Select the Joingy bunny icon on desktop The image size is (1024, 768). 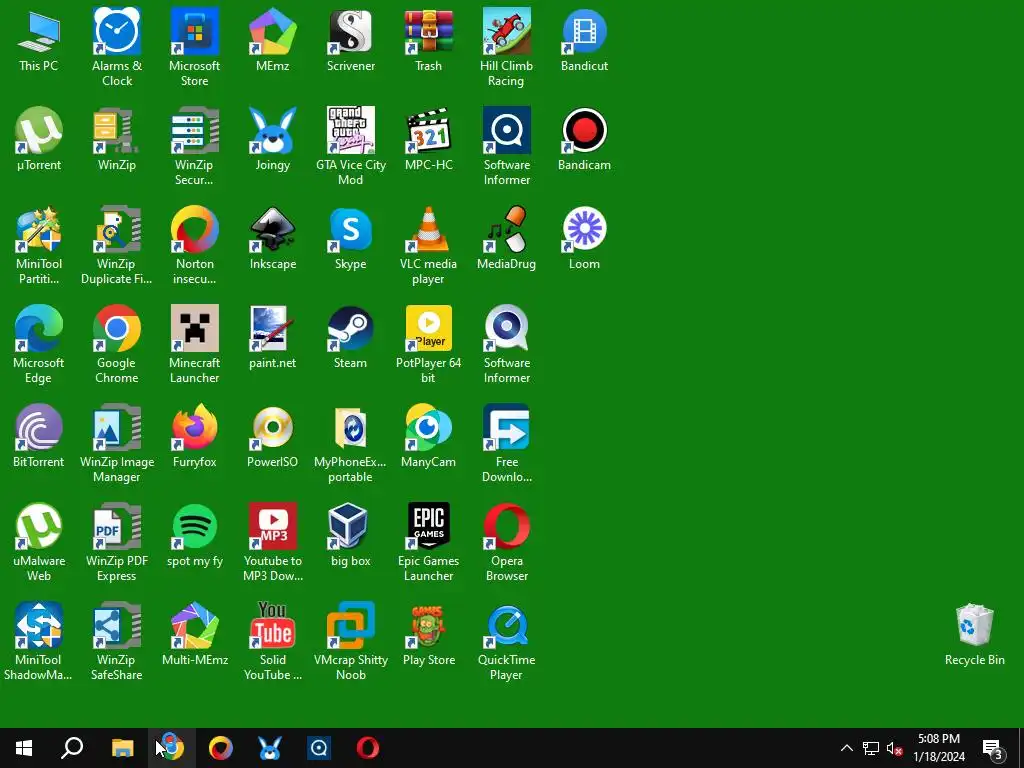point(272,139)
